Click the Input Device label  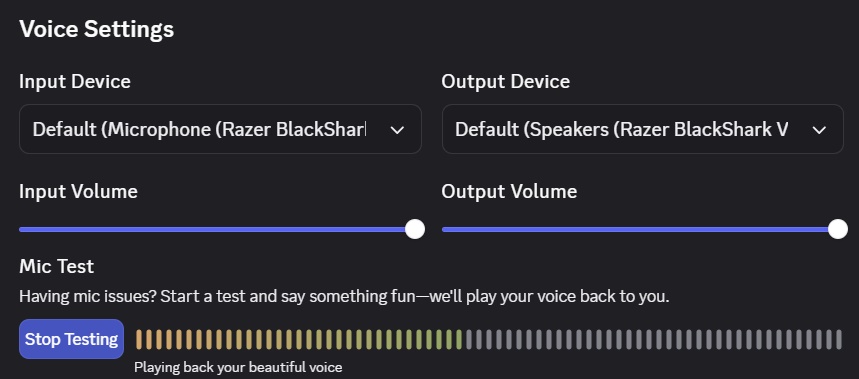[75, 82]
